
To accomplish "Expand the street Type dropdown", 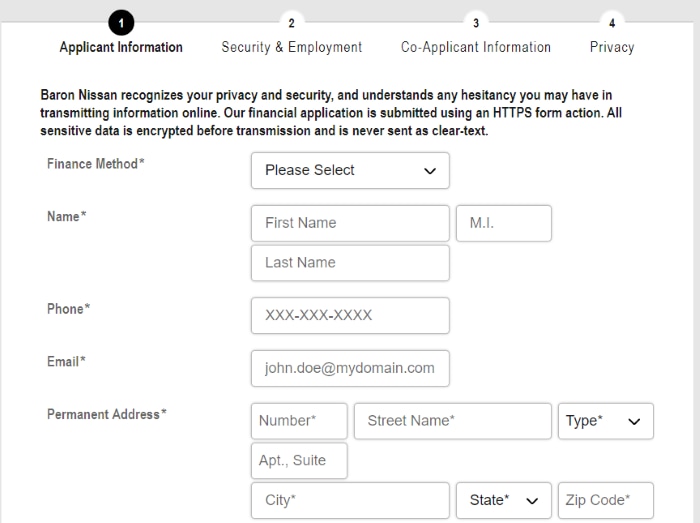I will (x=605, y=421).
